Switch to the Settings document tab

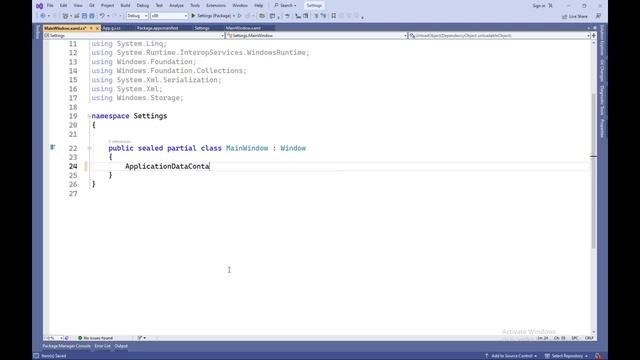pyautogui.click(x=202, y=28)
